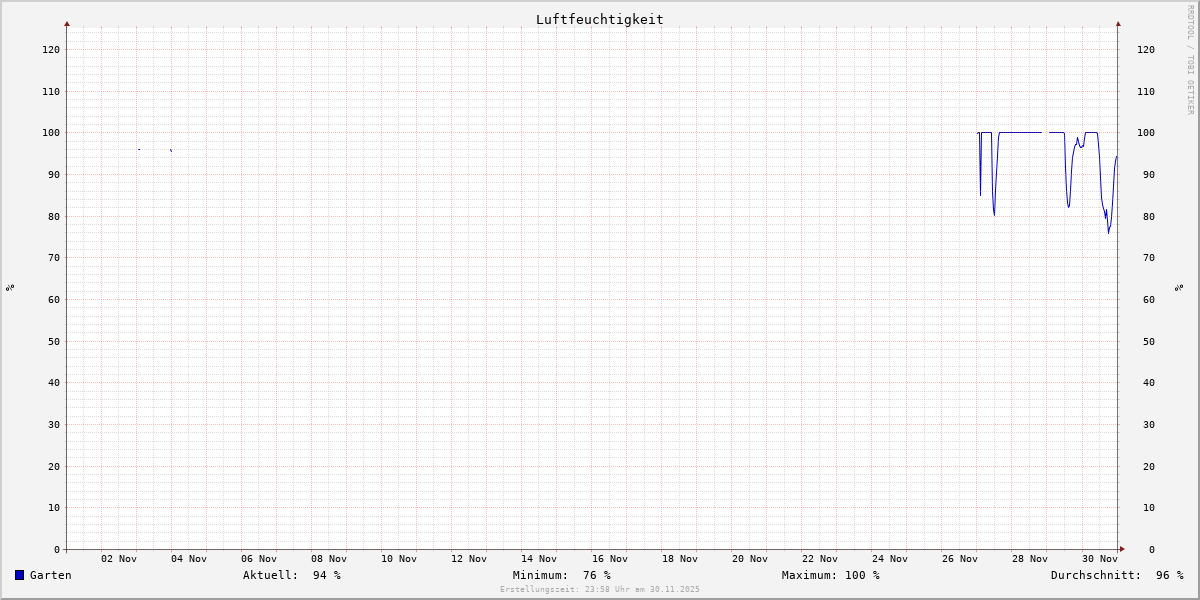Click the 06 Nov x-axis label
The width and height of the screenshot is (1200, 600).
click(259, 558)
